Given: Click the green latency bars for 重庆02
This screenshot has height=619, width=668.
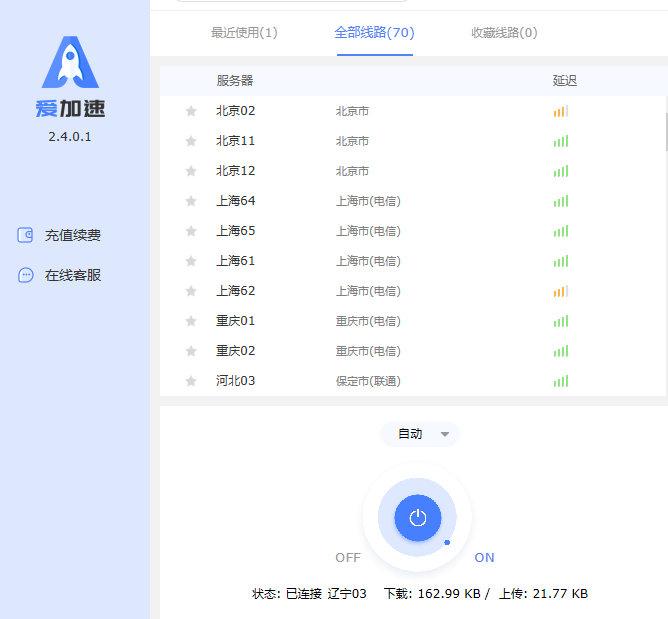Looking at the screenshot, I should coord(561,351).
